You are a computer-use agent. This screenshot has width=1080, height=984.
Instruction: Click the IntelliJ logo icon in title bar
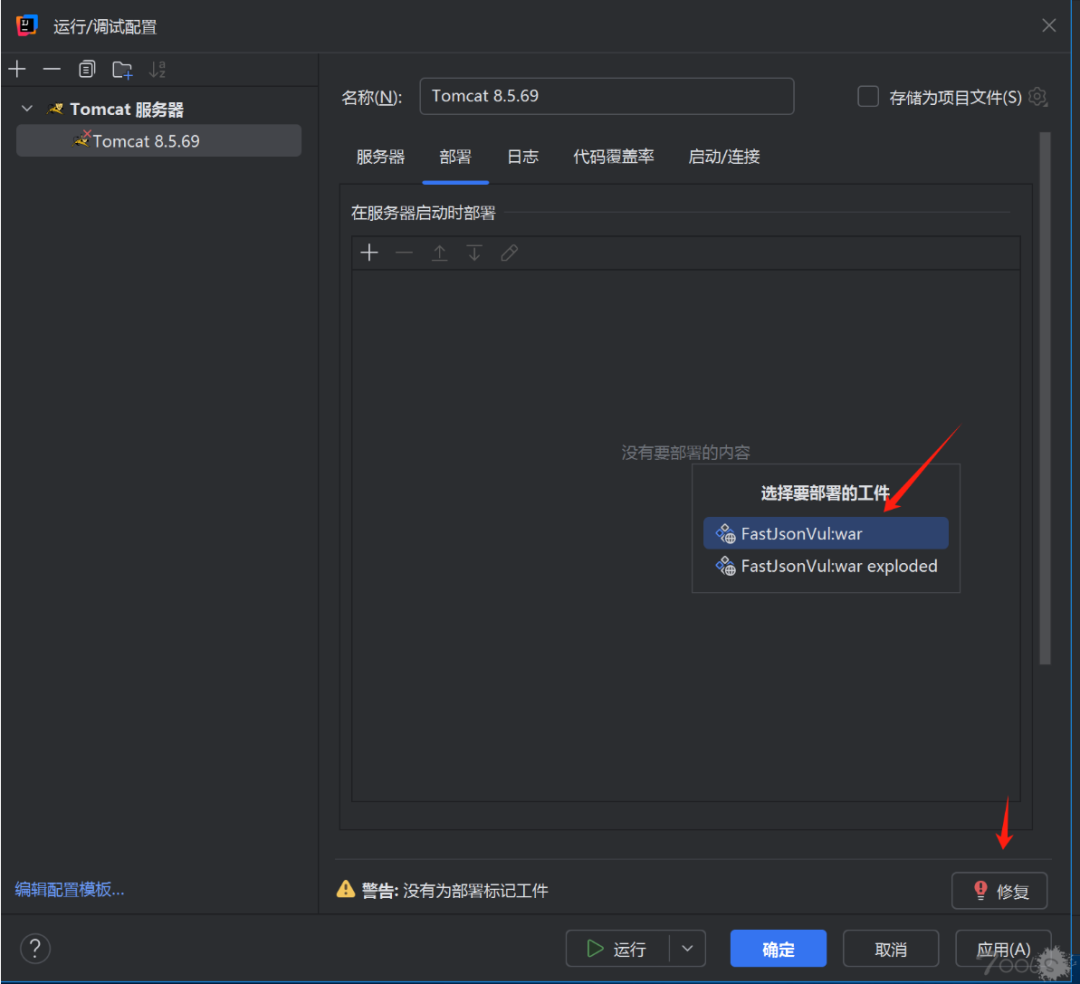(x=27, y=25)
